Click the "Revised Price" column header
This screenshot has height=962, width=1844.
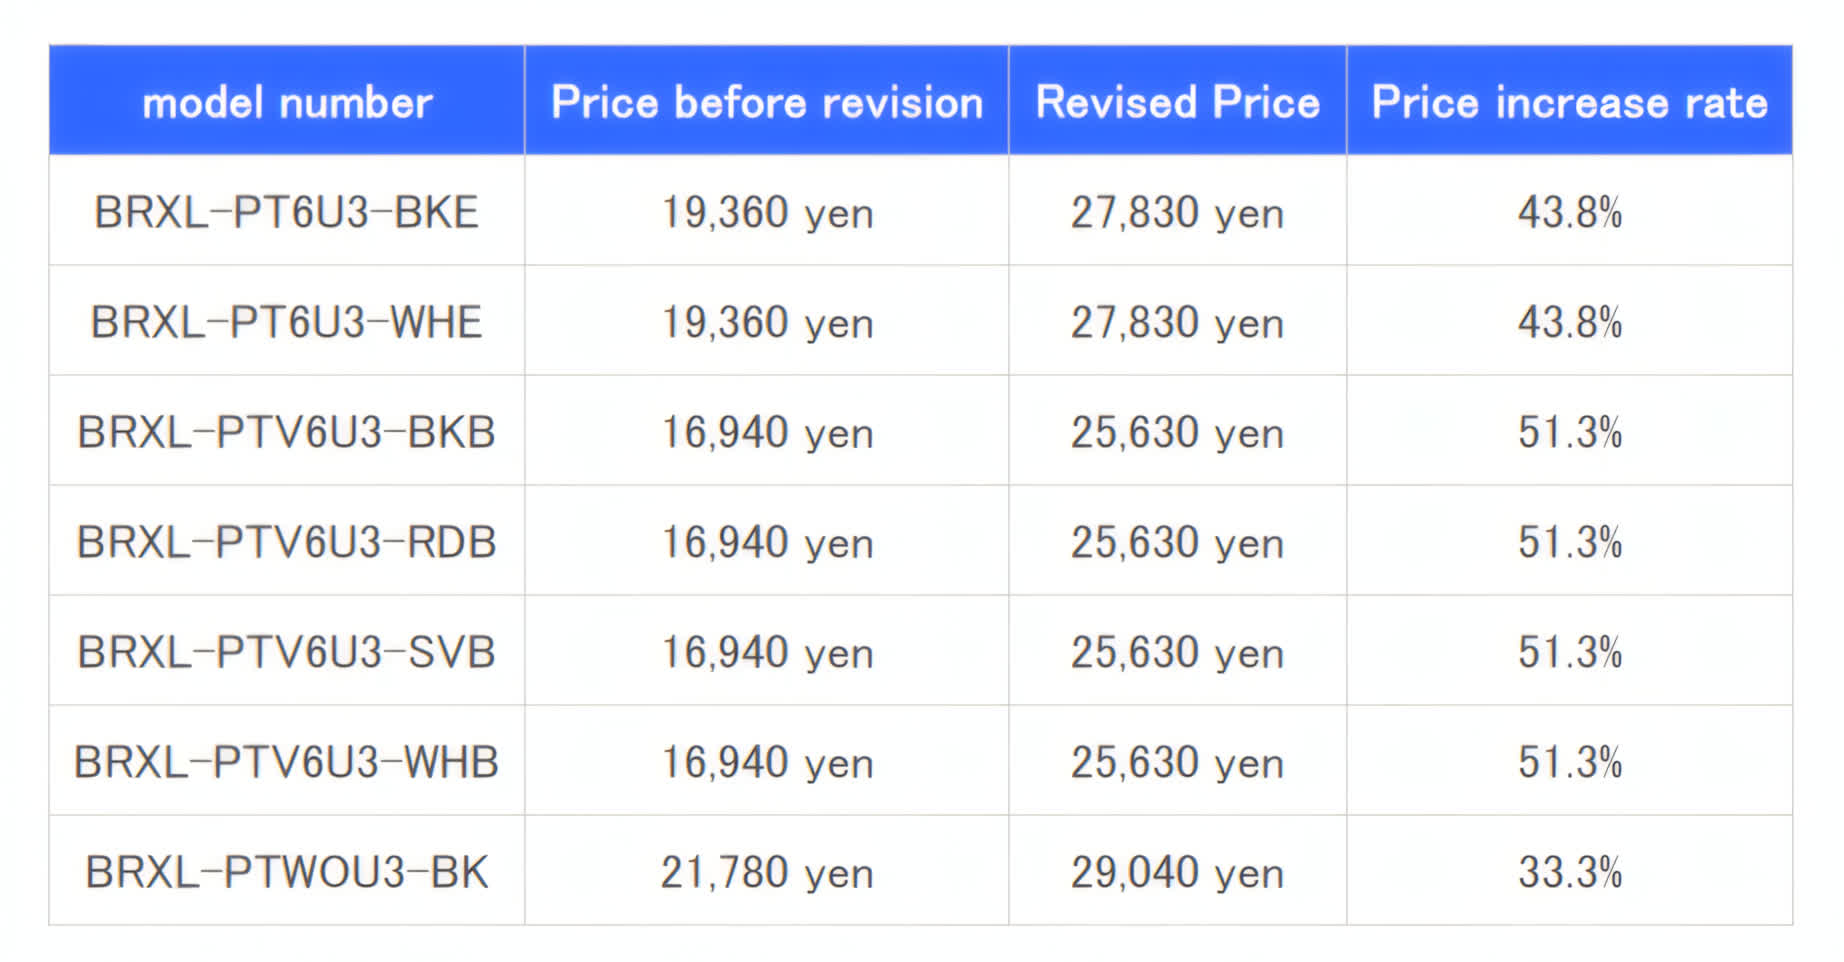pos(1178,101)
